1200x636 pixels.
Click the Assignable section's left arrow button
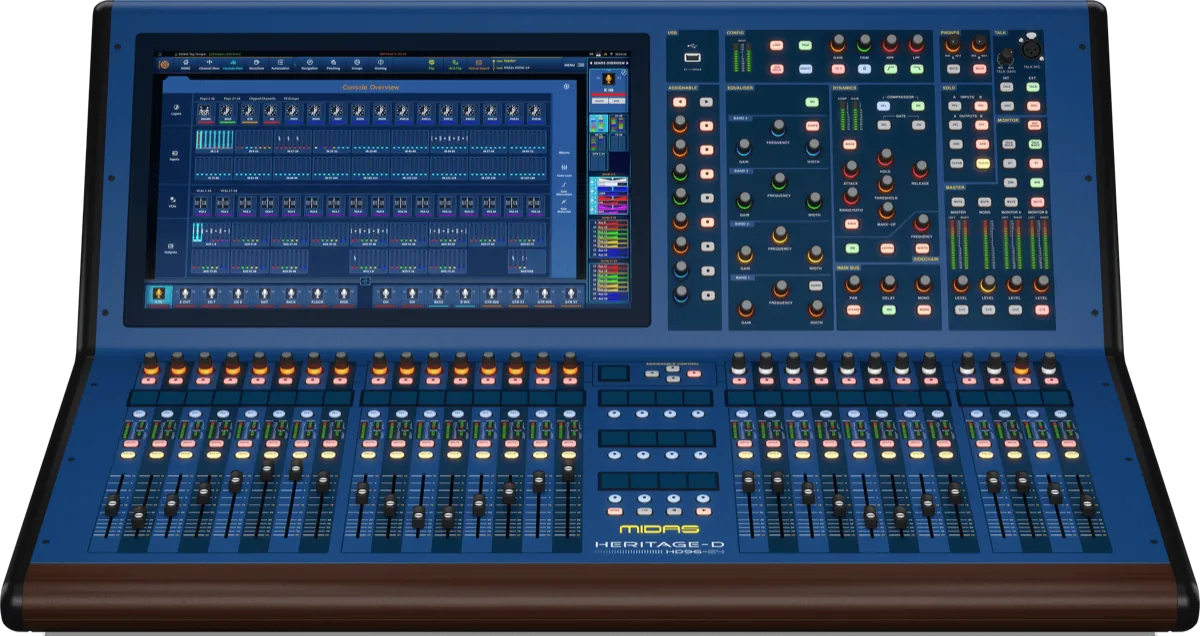(x=679, y=102)
